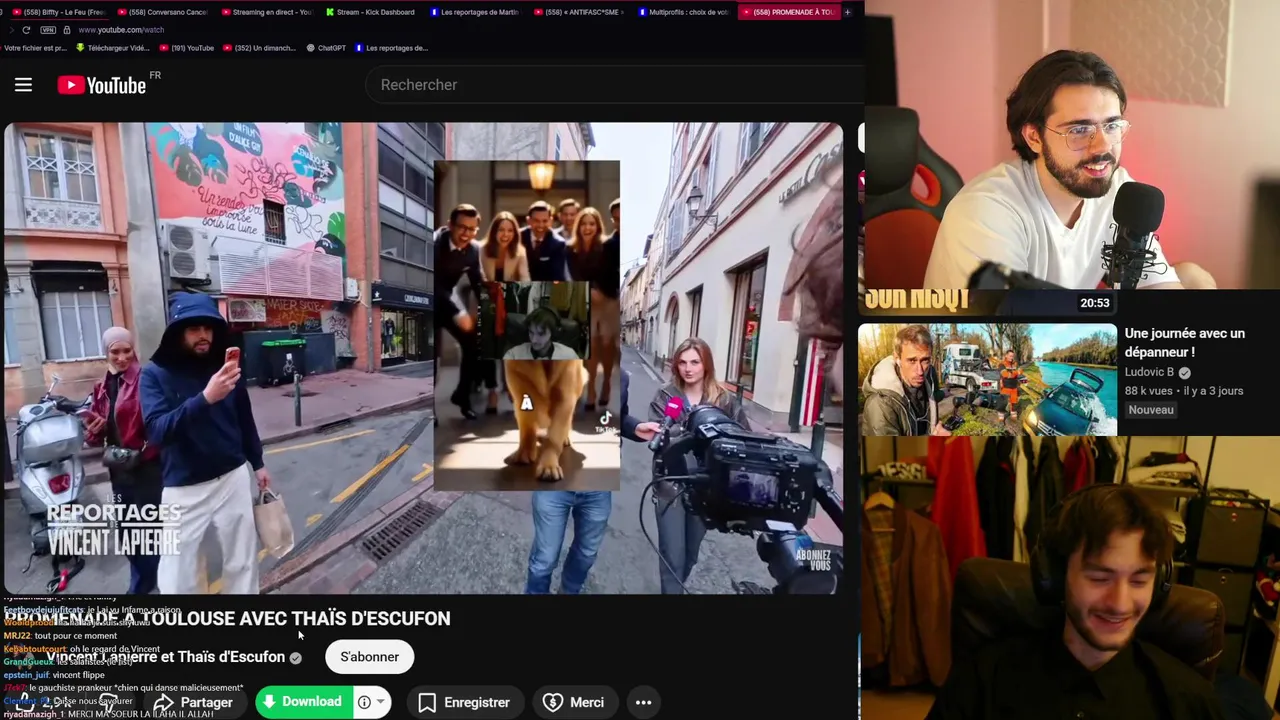This screenshot has height=720, width=1280.
Task: Click the main video player area
Action: pyautogui.click(x=422, y=358)
